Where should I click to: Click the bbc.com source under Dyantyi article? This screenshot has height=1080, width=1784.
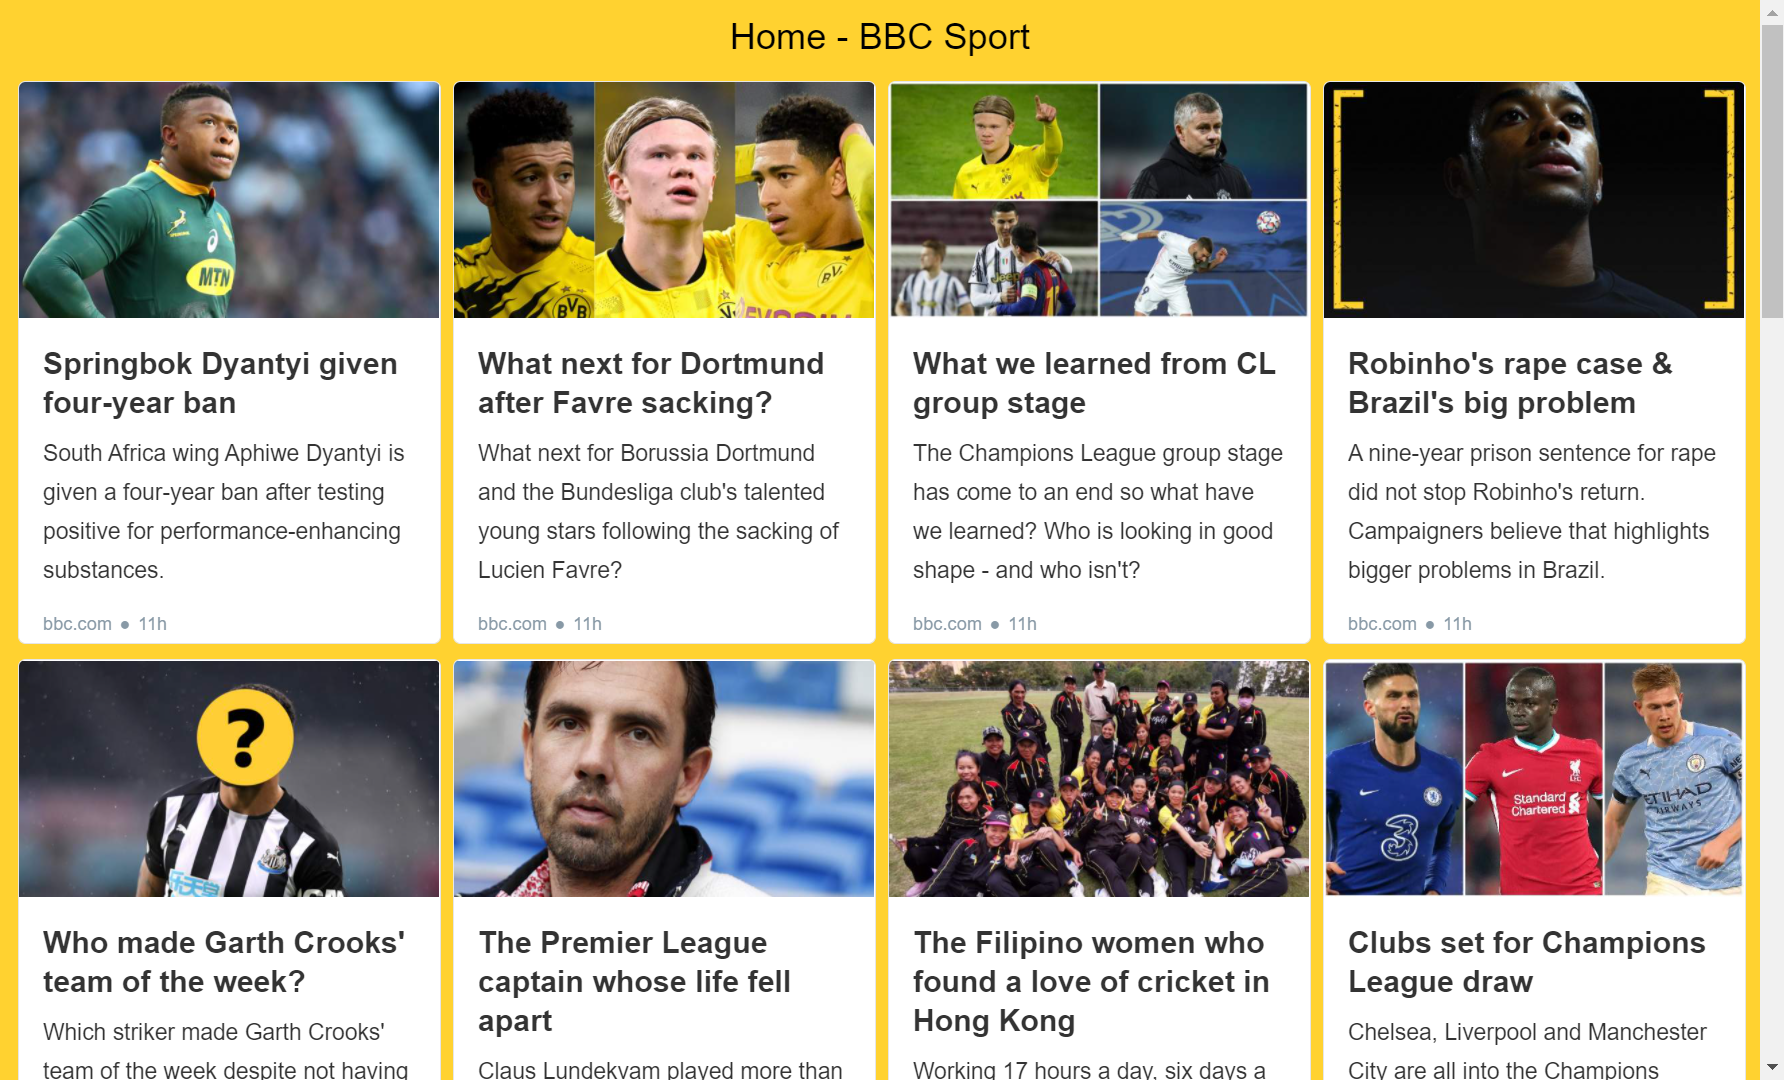click(x=77, y=624)
